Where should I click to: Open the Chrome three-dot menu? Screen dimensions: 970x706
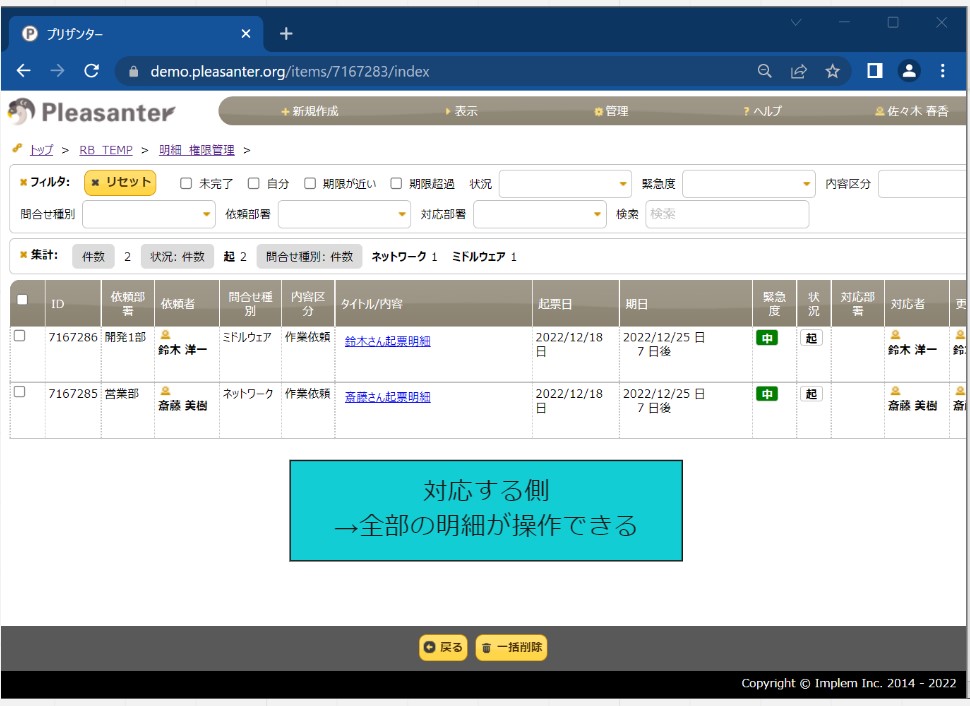[x=943, y=71]
